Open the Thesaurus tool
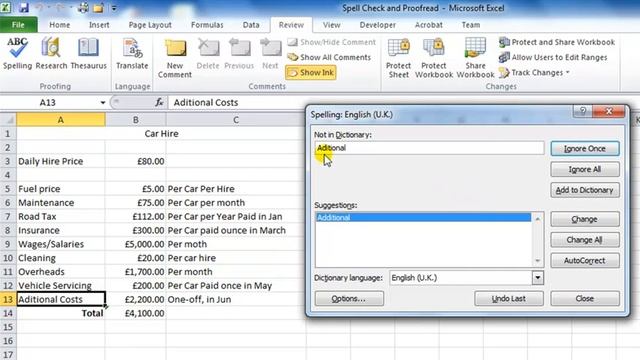Viewport: 640px width, 360px height. [x=88, y=53]
